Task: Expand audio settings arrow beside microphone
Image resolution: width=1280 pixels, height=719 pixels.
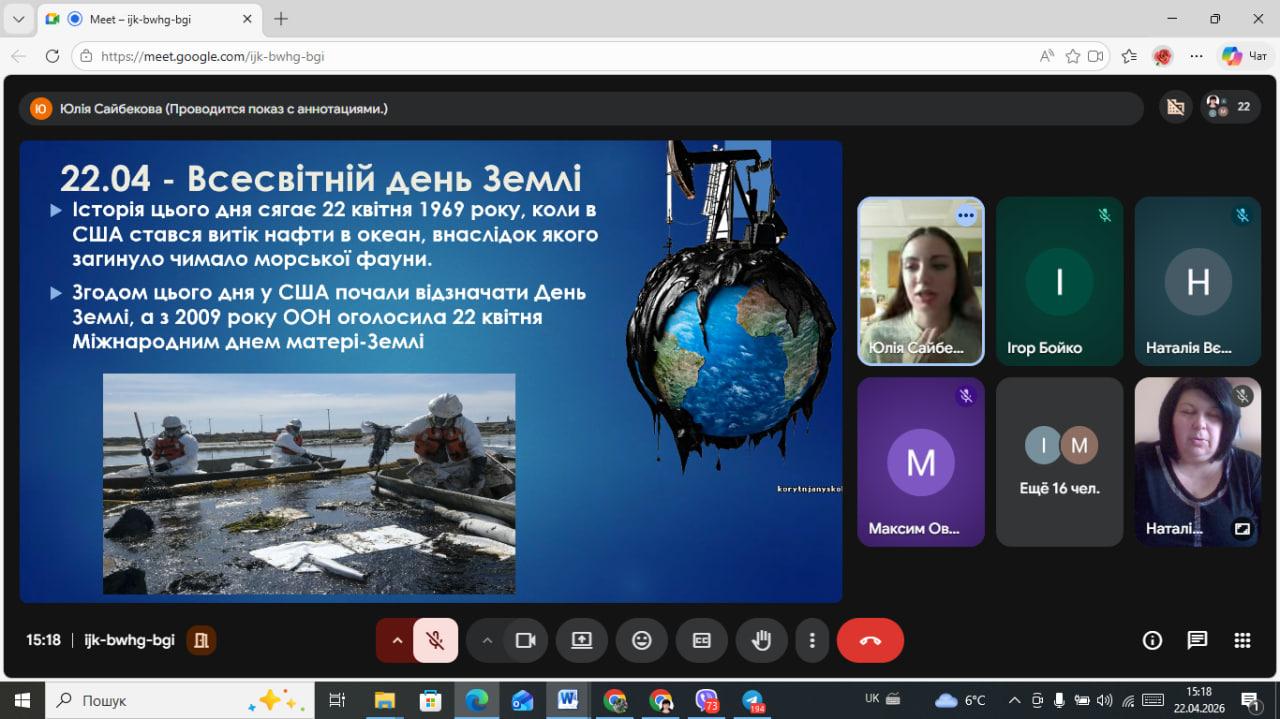Action: (x=397, y=640)
